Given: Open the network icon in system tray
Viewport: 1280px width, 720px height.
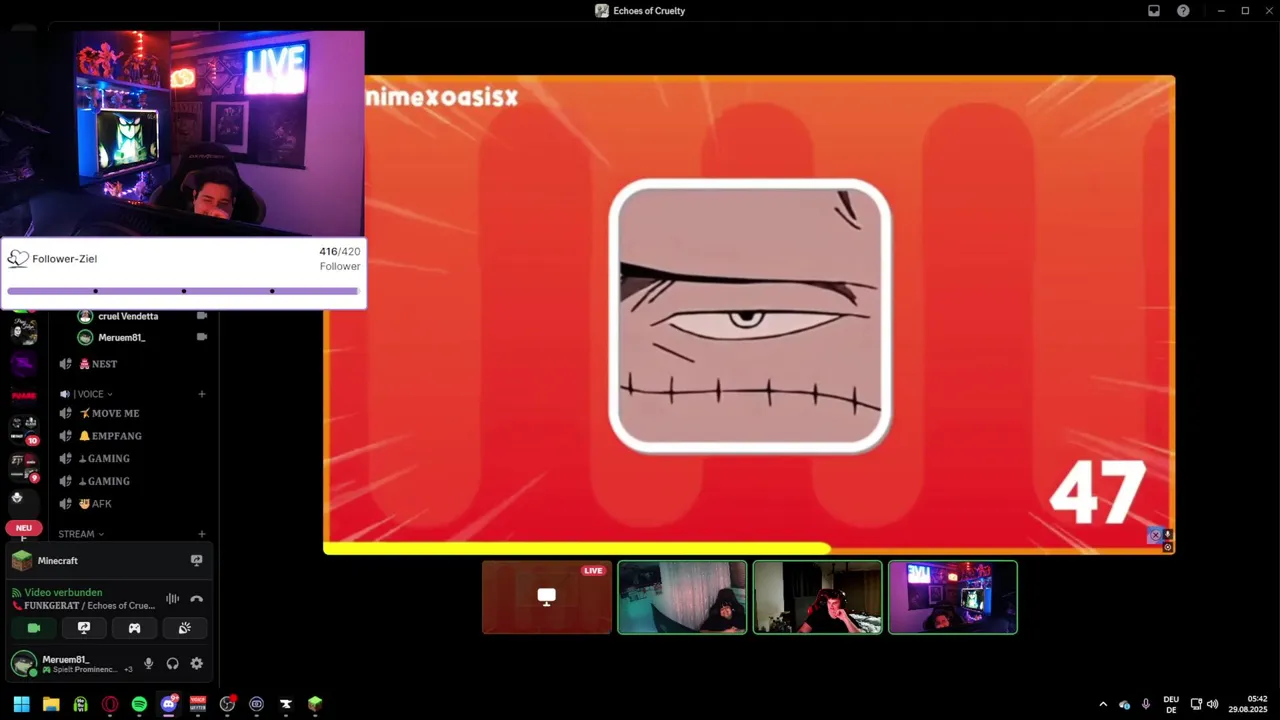Looking at the screenshot, I should [1196, 704].
